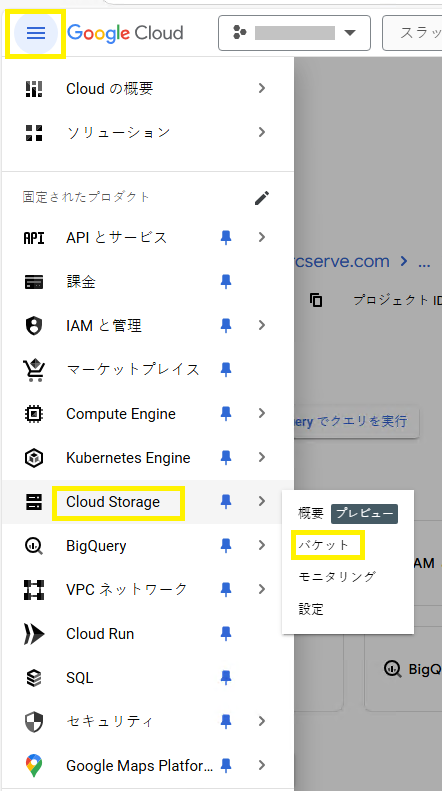Image resolution: width=442 pixels, height=791 pixels.
Task: Click the SQL stack icon
Action: [34, 677]
